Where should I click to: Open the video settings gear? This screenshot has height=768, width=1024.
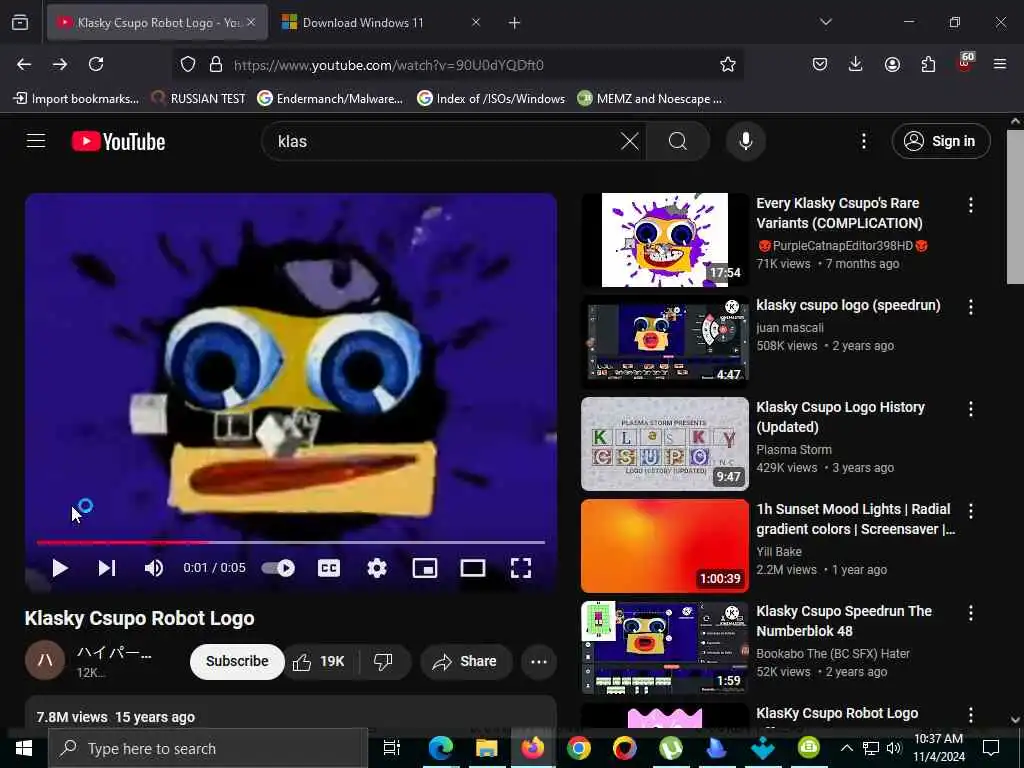point(377,568)
